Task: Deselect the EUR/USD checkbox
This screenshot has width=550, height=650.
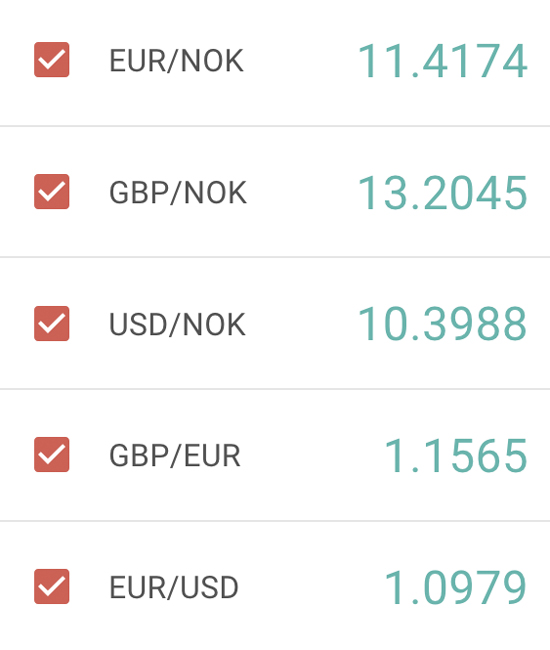Action: point(51,586)
